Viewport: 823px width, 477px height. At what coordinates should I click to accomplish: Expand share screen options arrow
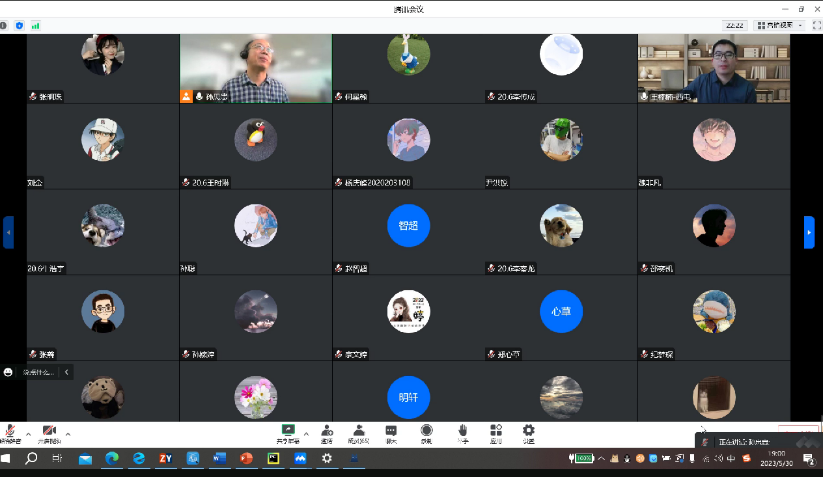point(306,433)
